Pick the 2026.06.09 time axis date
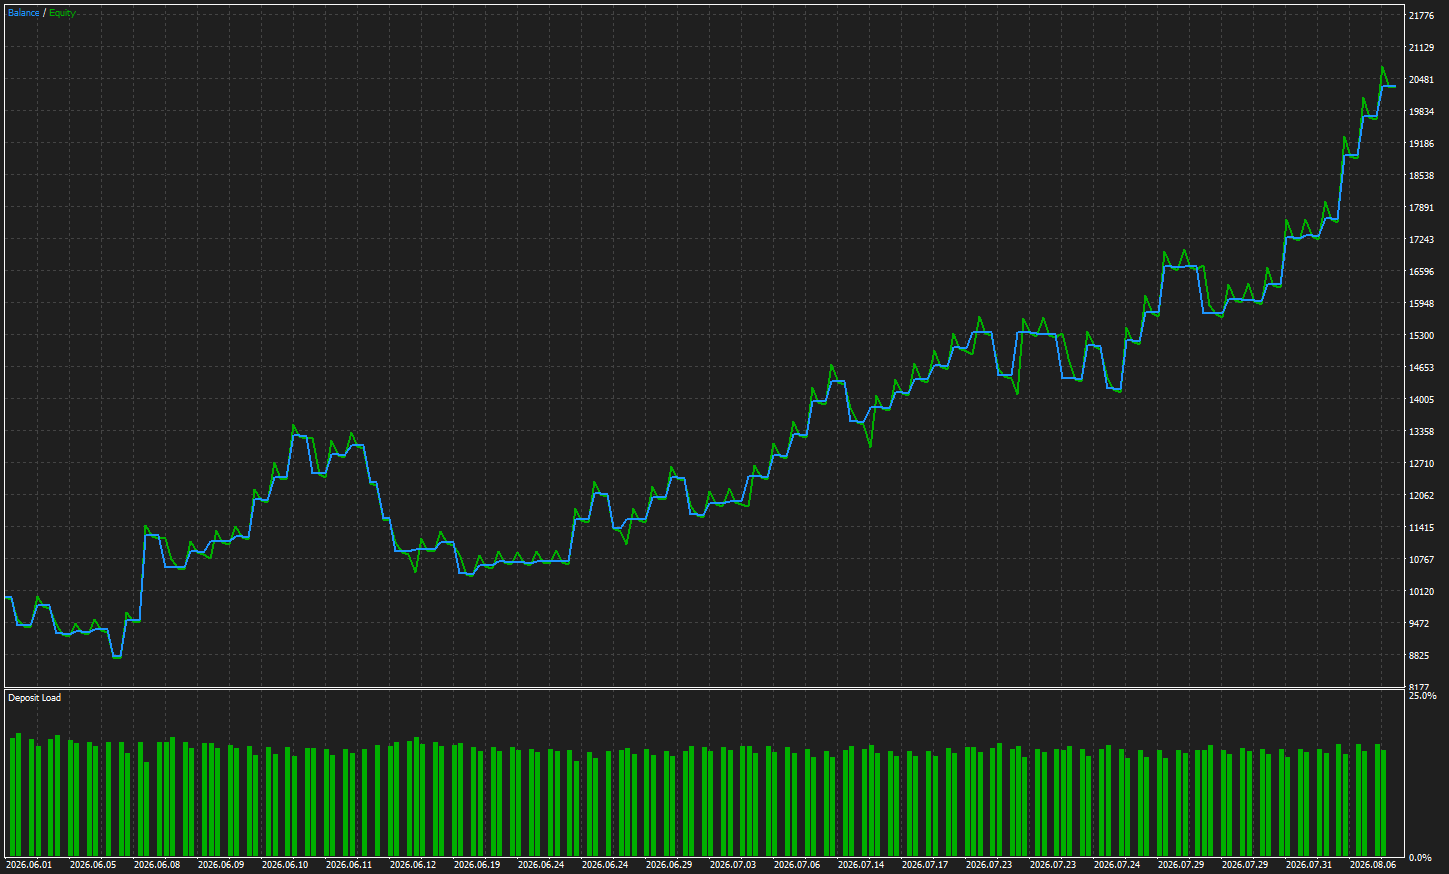This screenshot has width=1449, height=874. pyautogui.click(x=221, y=864)
